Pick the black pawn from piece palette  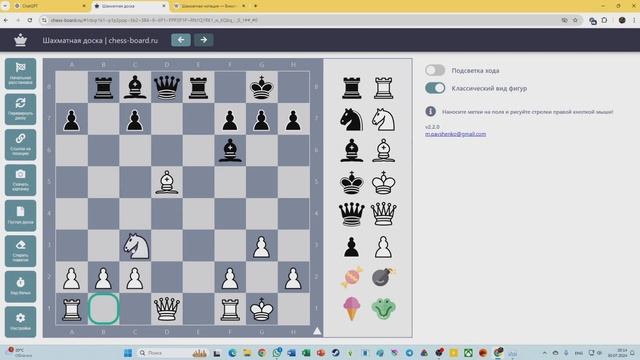tap(351, 247)
